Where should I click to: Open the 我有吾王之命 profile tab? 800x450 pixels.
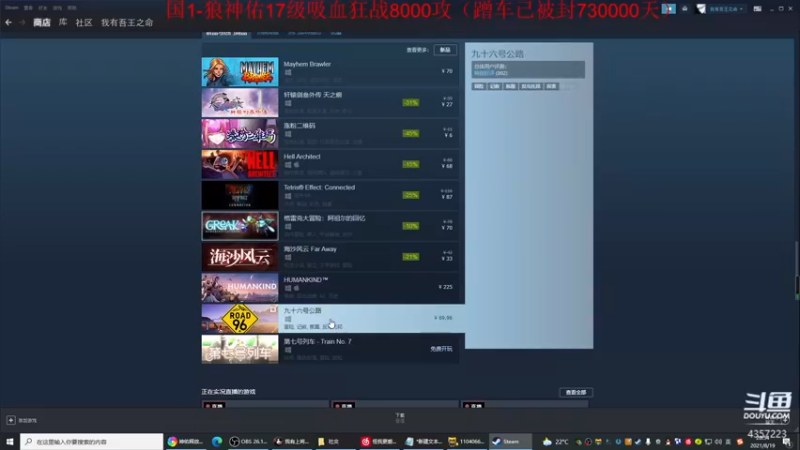[x=127, y=22]
